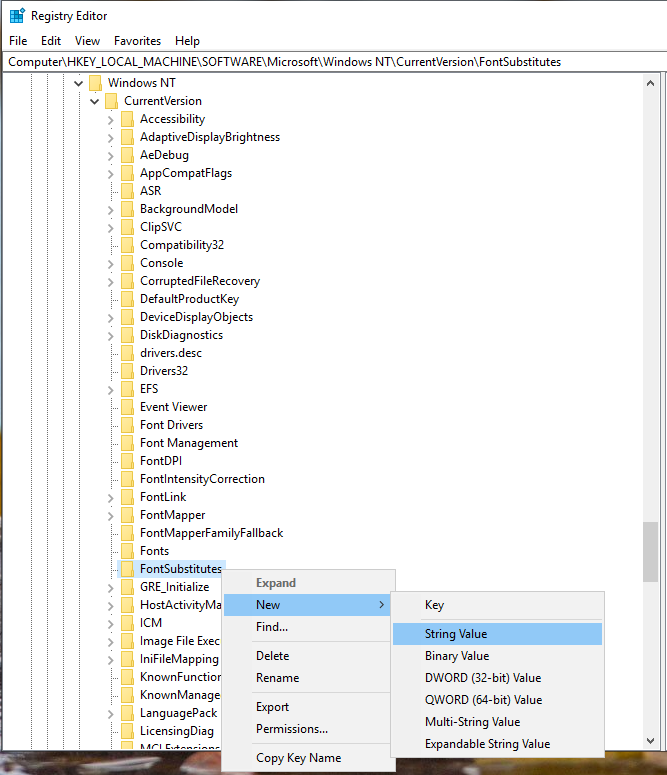The height and width of the screenshot is (775, 667).
Task: Click the registry path address bar
Action: click(334, 62)
